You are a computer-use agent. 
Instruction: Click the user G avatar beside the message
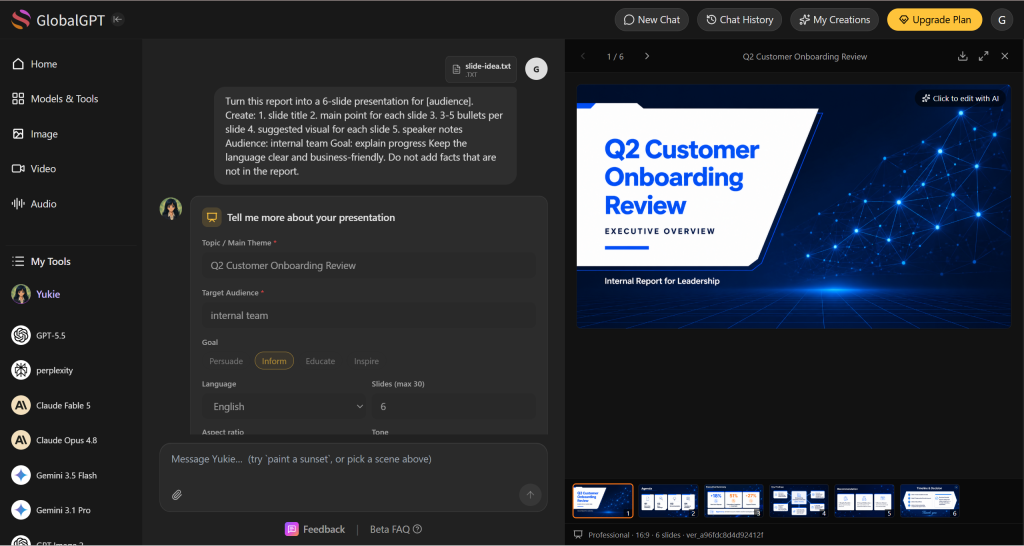tap(536, 69)
